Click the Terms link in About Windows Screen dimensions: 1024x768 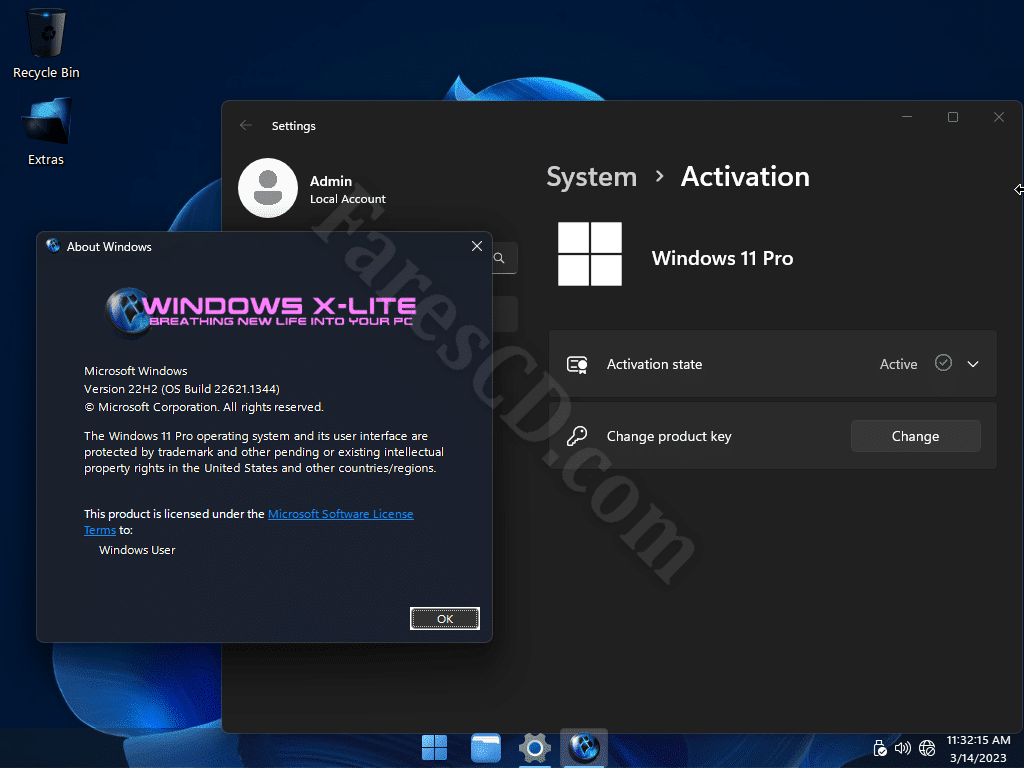(x=100, y=530)
